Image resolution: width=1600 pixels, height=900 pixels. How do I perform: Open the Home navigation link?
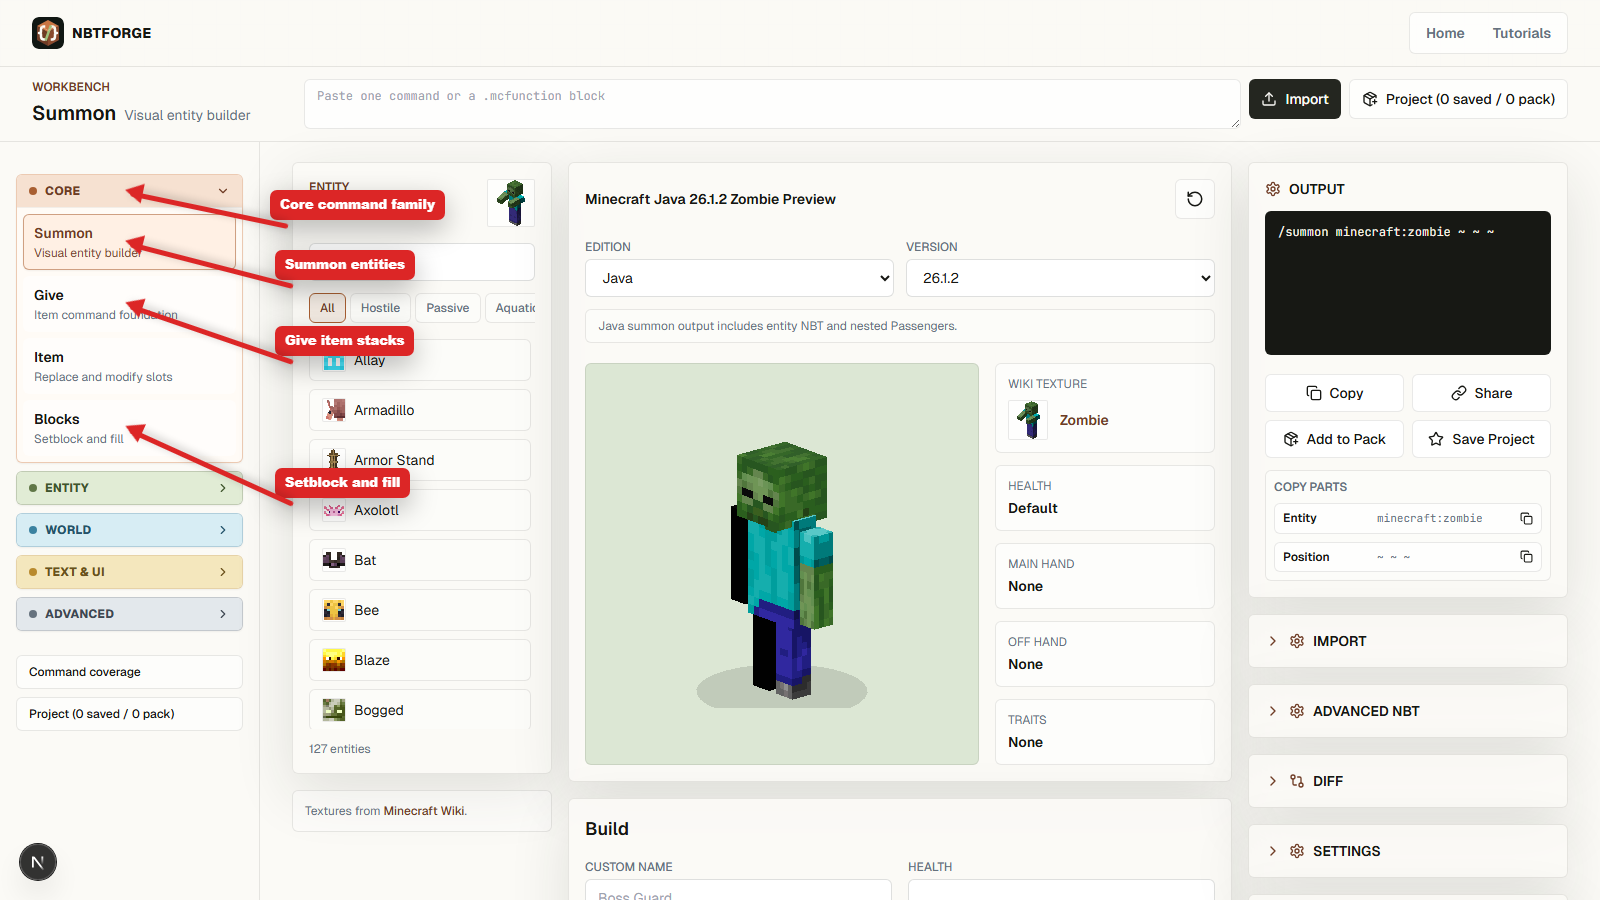(x=1445, y=33)
